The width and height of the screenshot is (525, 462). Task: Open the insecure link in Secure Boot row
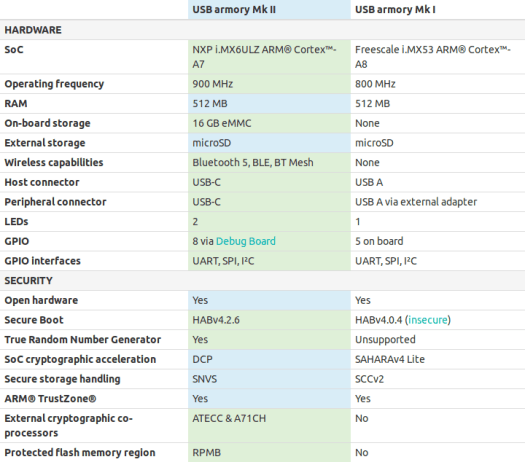click(x=428, y=320)
